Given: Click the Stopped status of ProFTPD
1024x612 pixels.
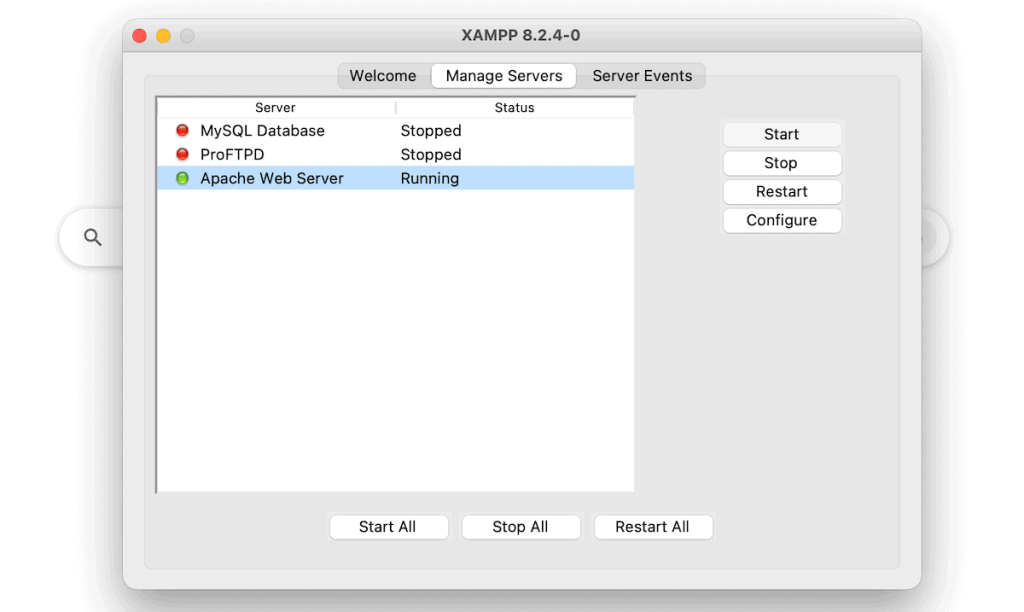Looking at the screenshot, I should [x=431, y=155].
